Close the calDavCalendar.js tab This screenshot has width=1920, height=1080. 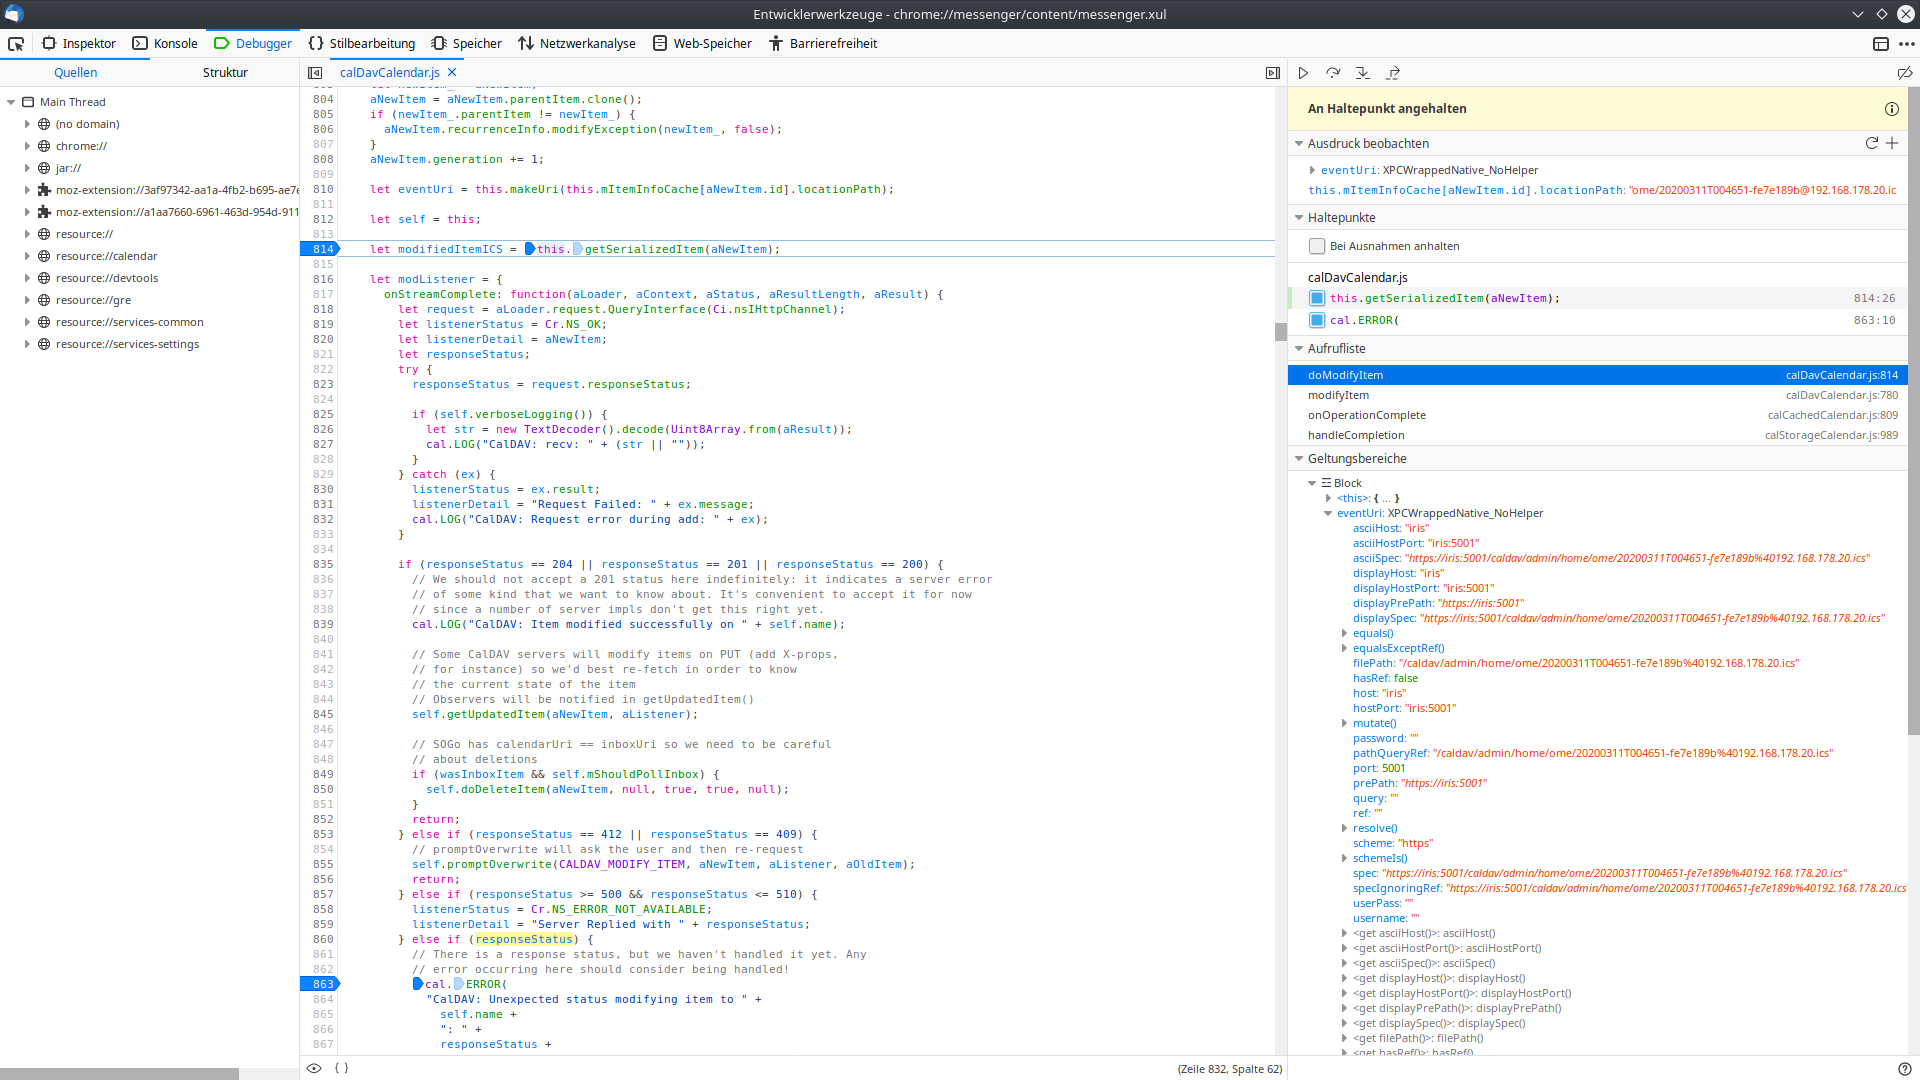click(x=452, y=72)
